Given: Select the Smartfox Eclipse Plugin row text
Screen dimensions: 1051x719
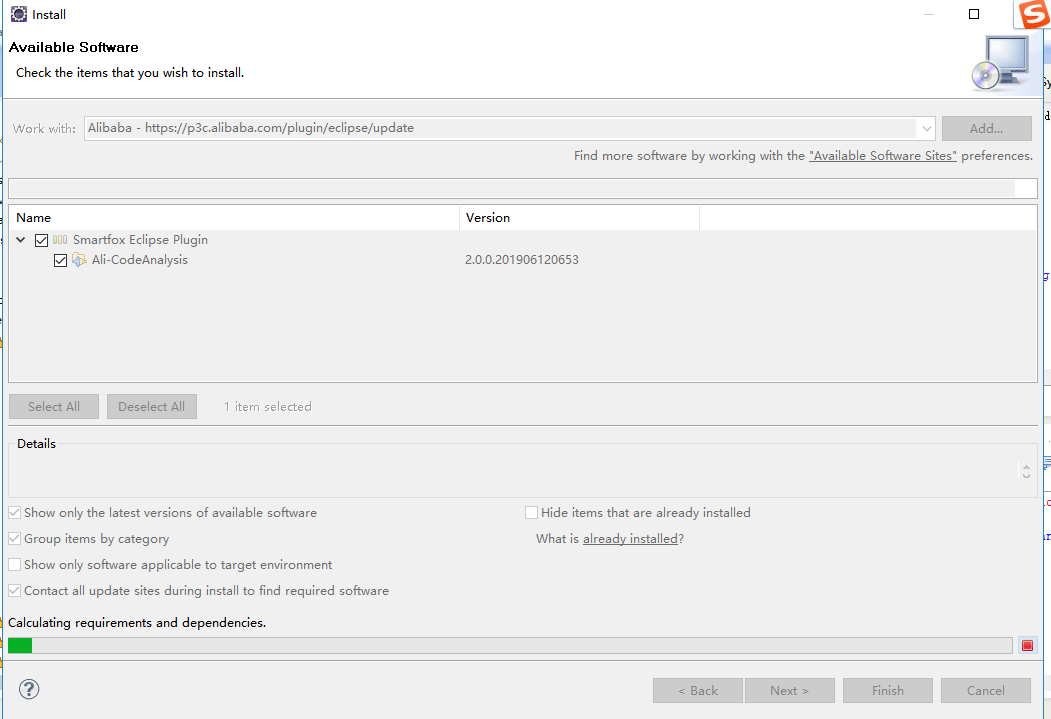Looking at the screenshot, I should click(140, 240).
